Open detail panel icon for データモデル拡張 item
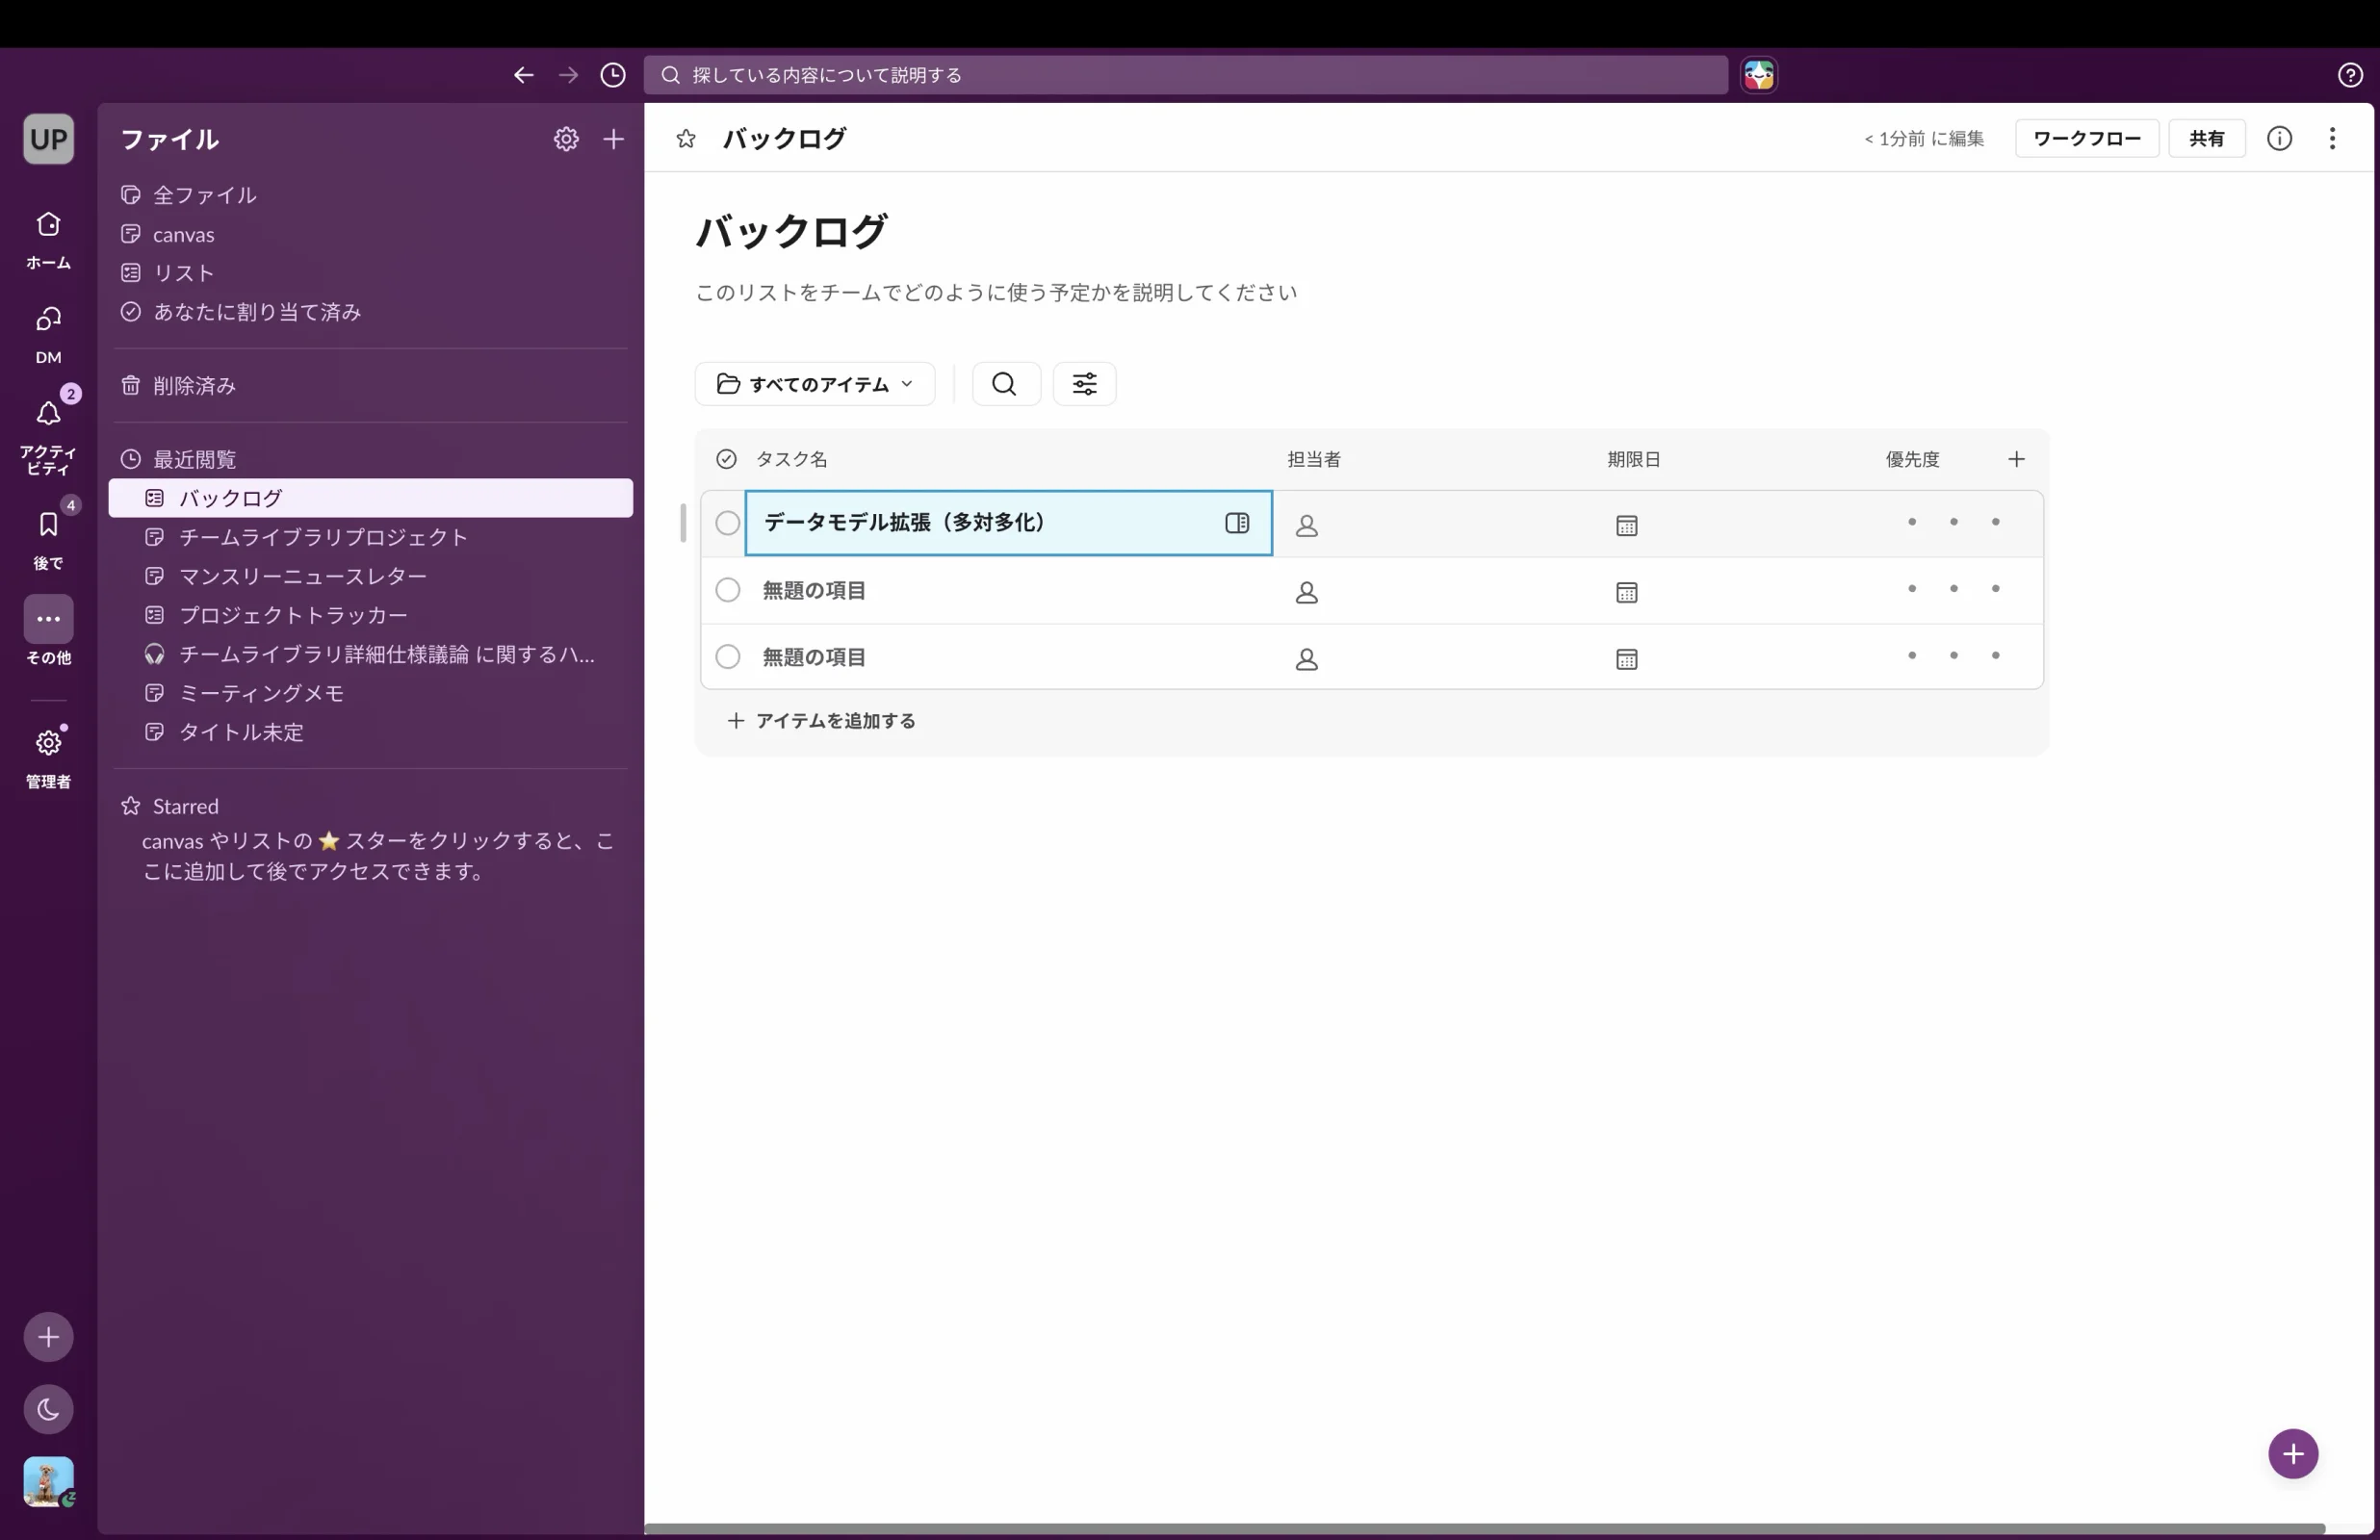This screenshot has width=2380, height=1540. (1237, 523)
